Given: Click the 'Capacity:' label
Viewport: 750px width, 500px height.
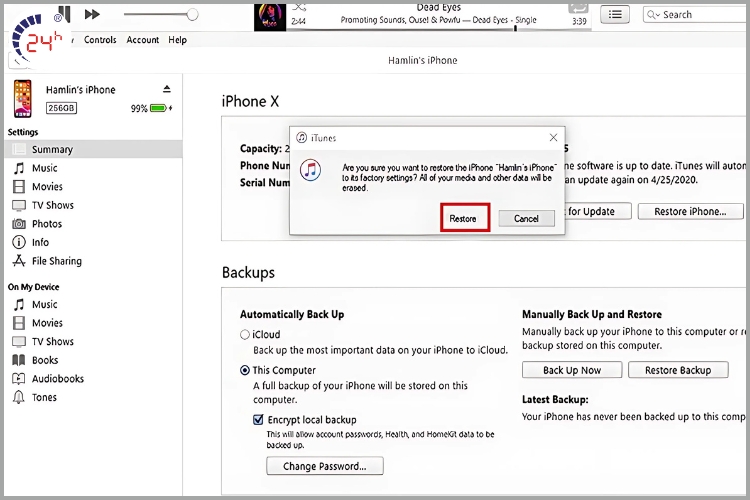Looking at the screenshot, I should (x=261, y=149).
